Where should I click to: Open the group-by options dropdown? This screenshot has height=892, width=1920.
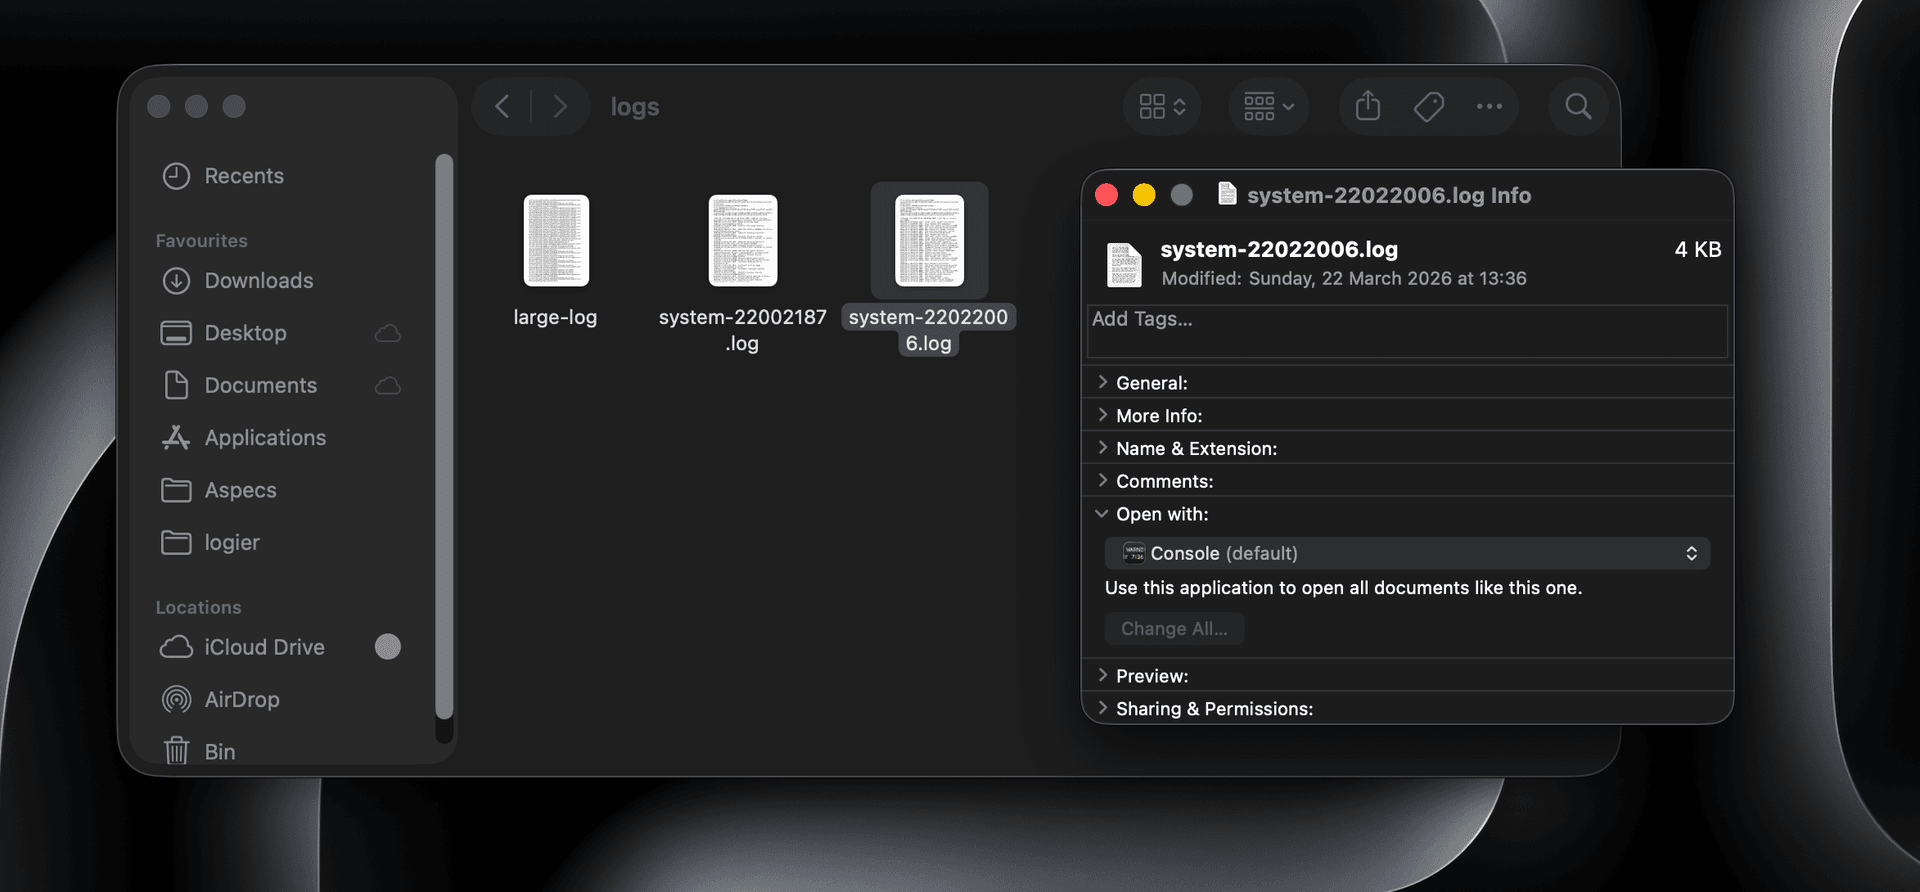coord(1268,106)
